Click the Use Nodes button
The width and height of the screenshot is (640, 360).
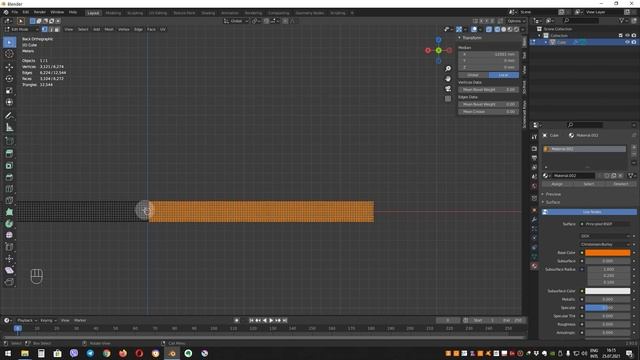(x=589, y=212)
